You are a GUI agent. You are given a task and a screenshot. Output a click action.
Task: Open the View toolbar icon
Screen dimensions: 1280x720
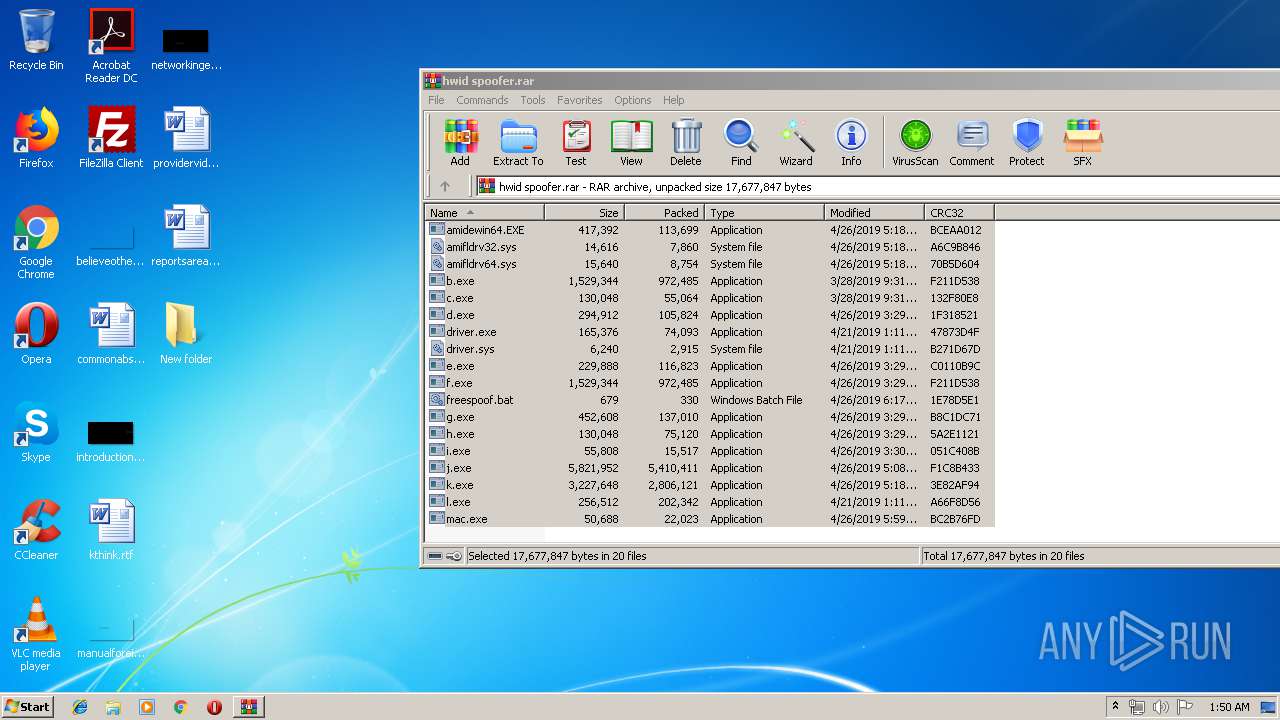click(x=631, y=142)
